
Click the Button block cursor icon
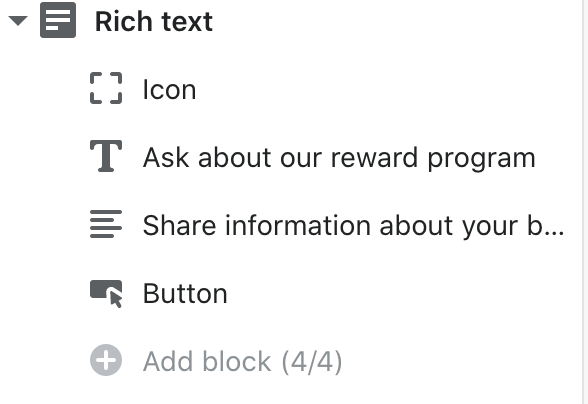pyautogui.click(x=106, y=294)
